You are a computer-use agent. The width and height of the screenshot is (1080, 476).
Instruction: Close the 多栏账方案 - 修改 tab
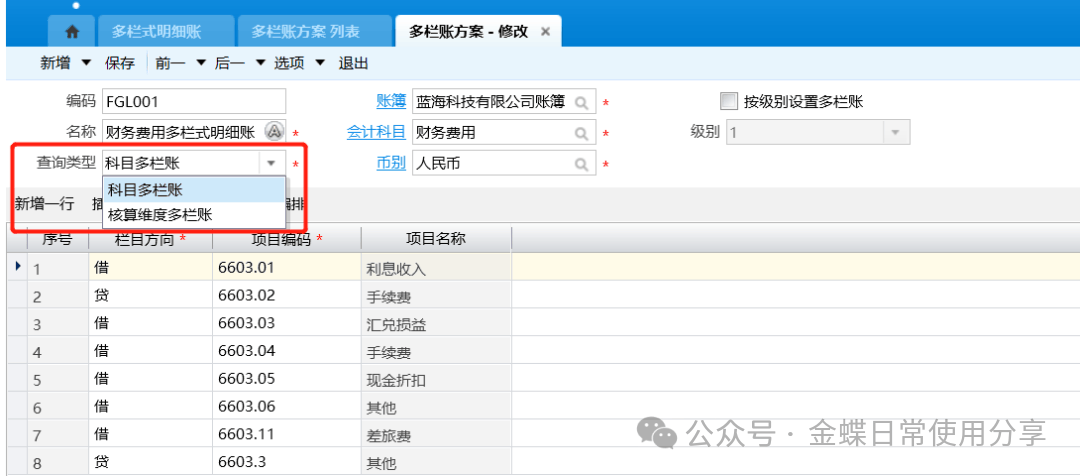545,32
